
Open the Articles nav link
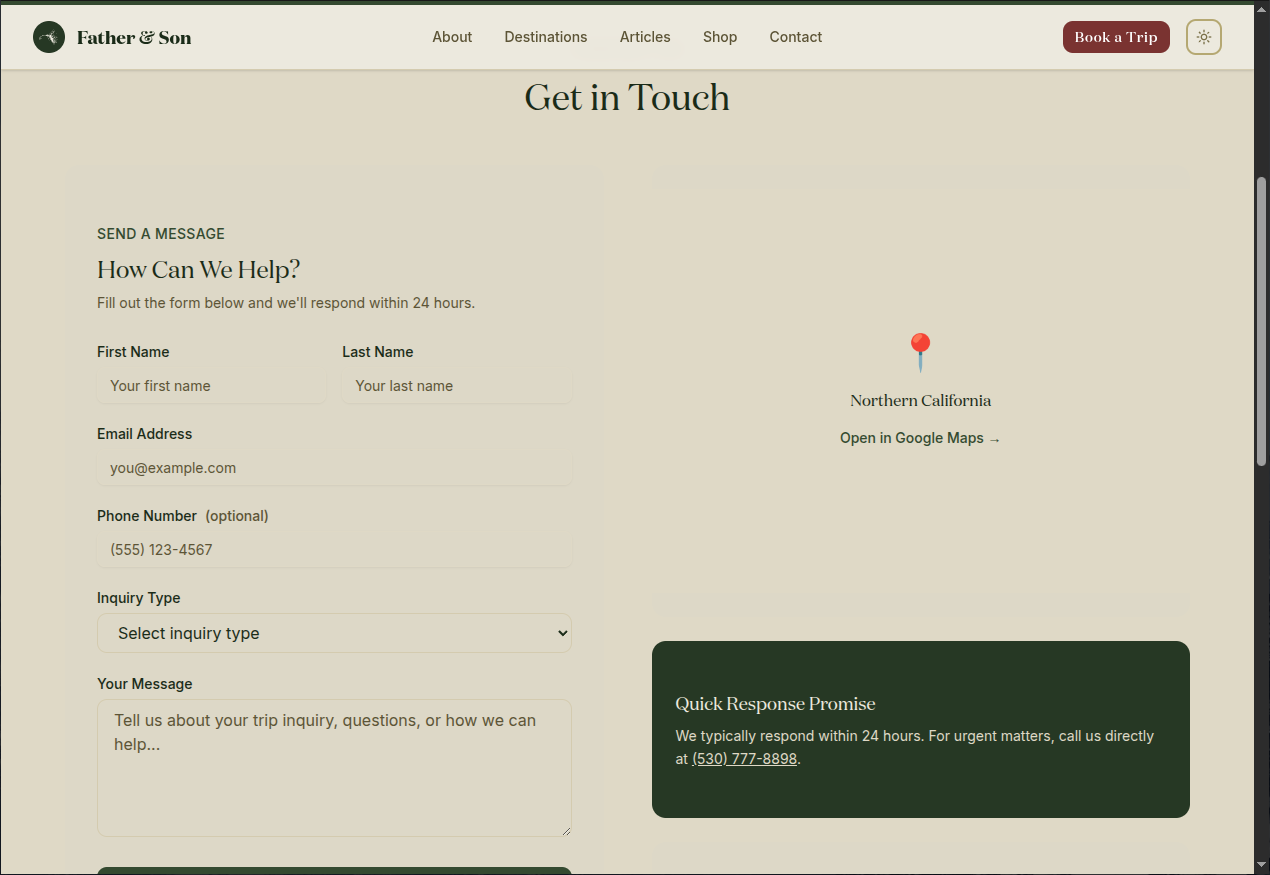coord(645,37)
